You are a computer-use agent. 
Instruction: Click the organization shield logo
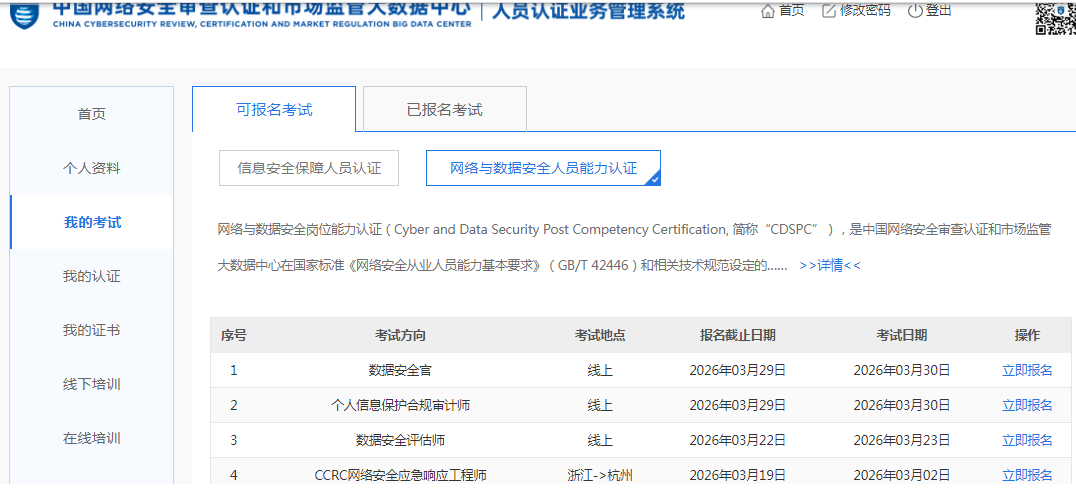(x=24, y=13)
